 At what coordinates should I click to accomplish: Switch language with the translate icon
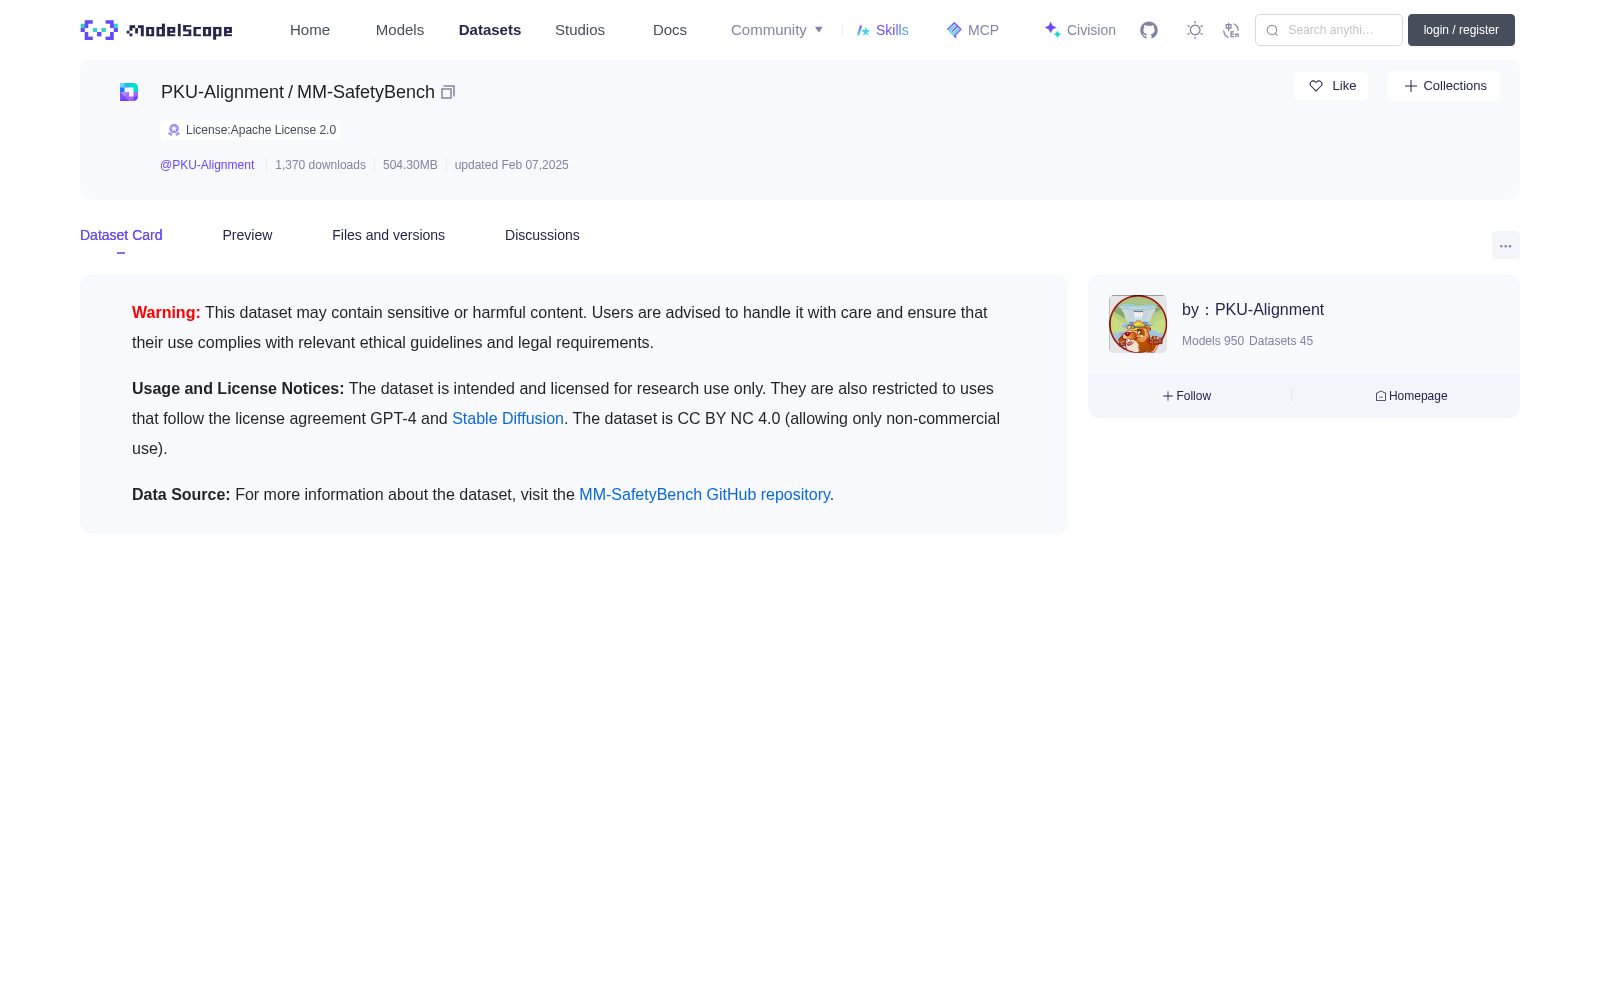pos(1231,30)
